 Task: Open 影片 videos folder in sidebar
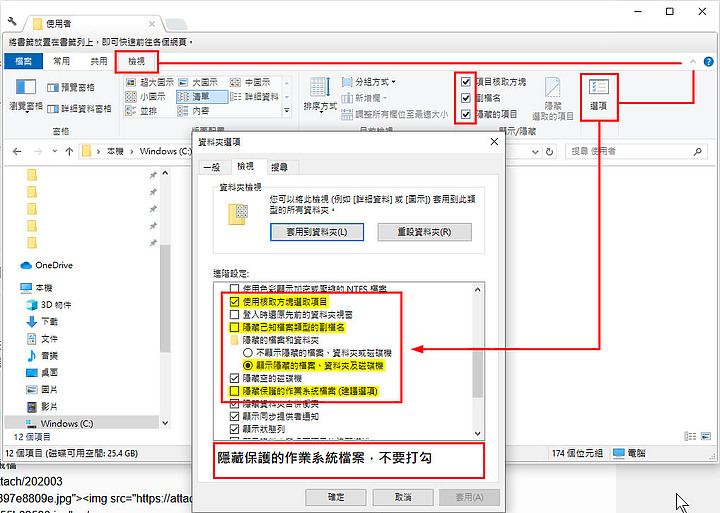point(42,406)
